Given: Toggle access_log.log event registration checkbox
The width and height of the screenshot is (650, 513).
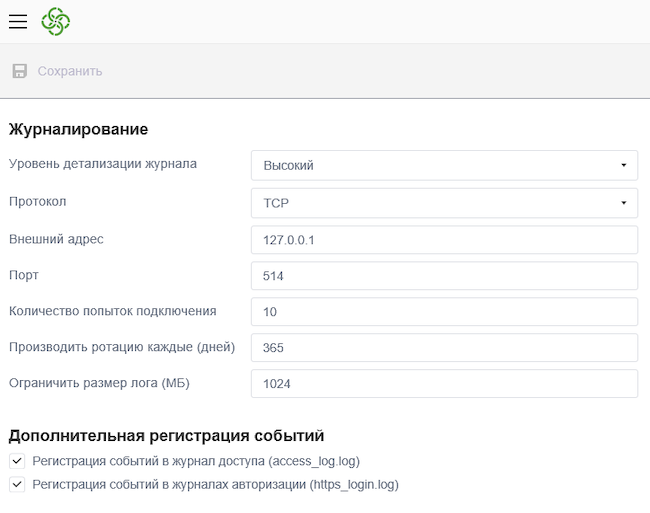Looking at the screenshot, I should (x=17, y=461).
